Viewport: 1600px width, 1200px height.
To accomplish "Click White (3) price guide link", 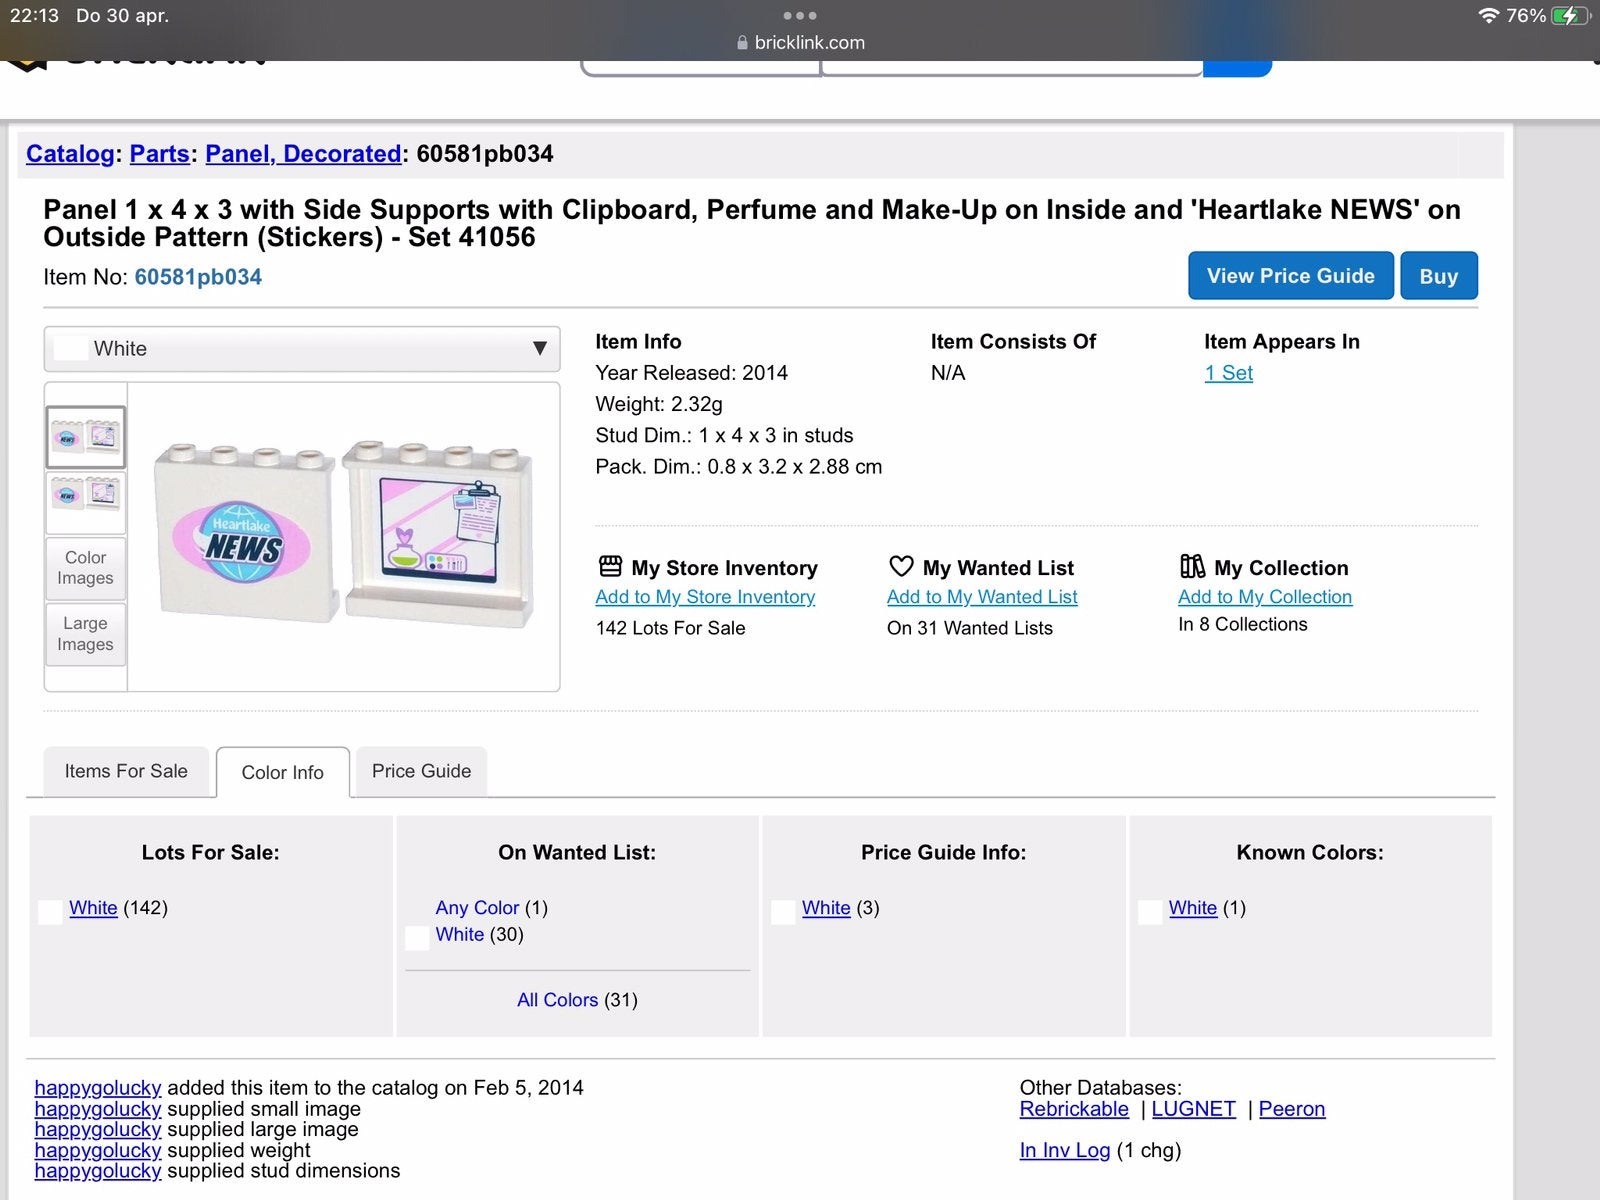I will tap(826, 908).
